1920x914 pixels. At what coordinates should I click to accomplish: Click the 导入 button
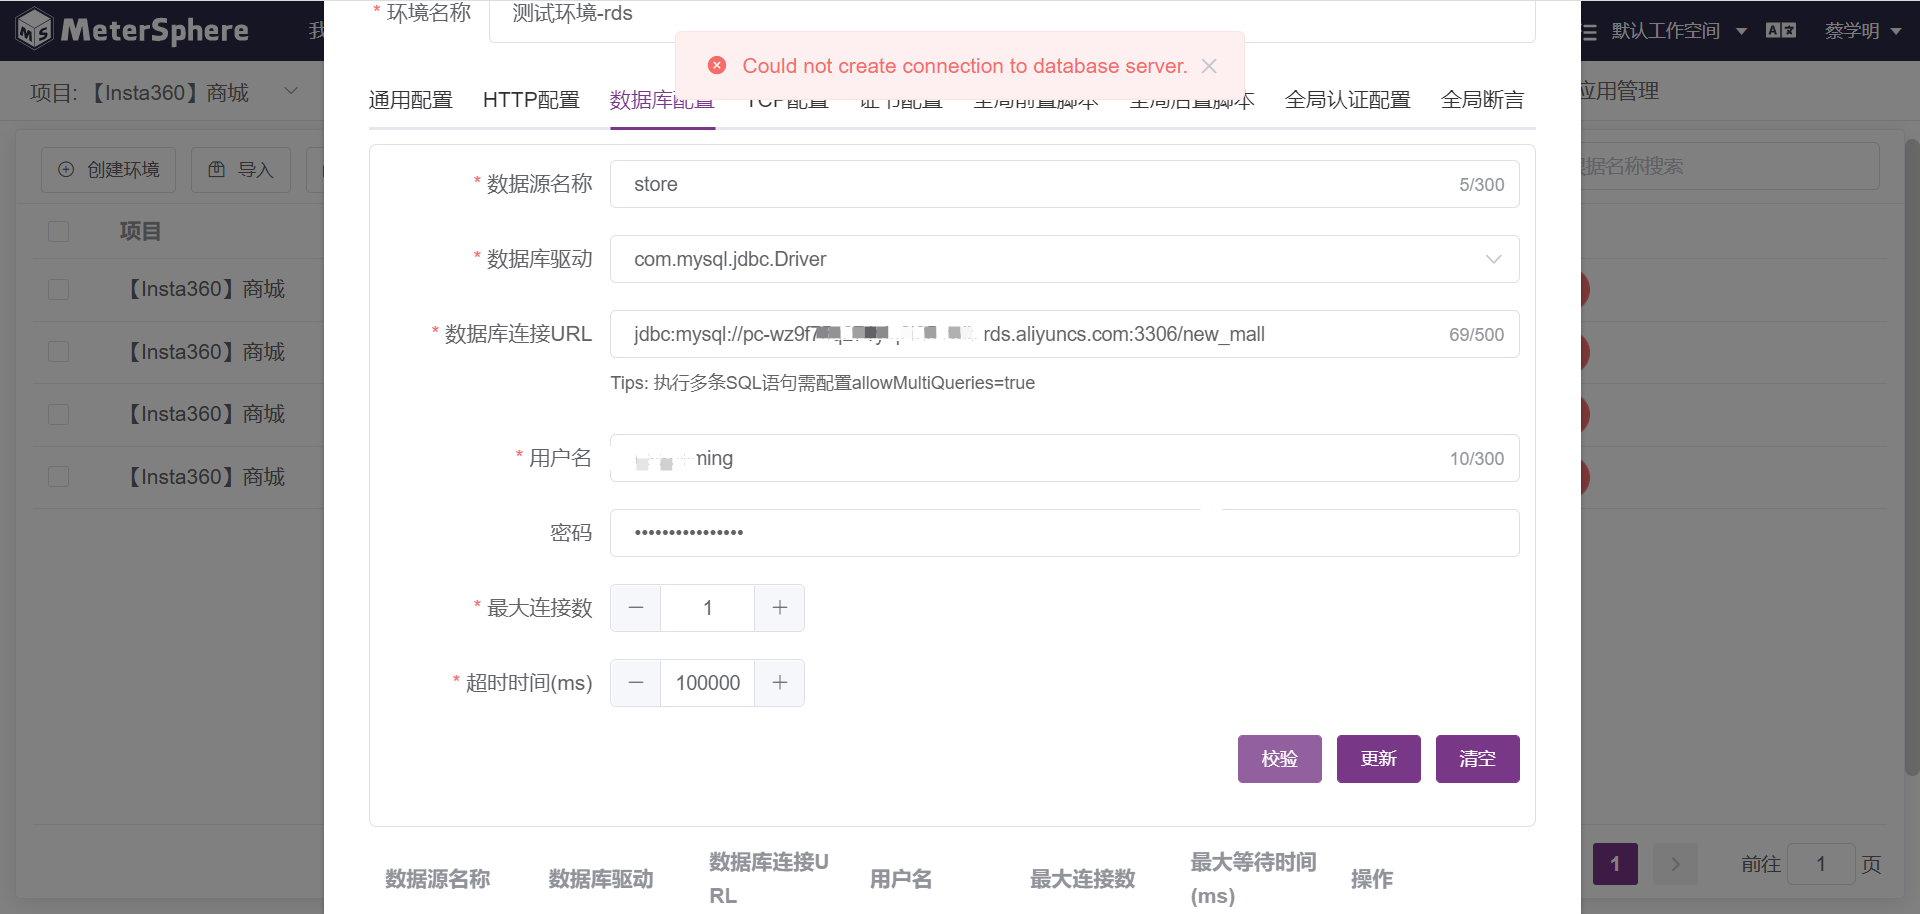[241, 170]
